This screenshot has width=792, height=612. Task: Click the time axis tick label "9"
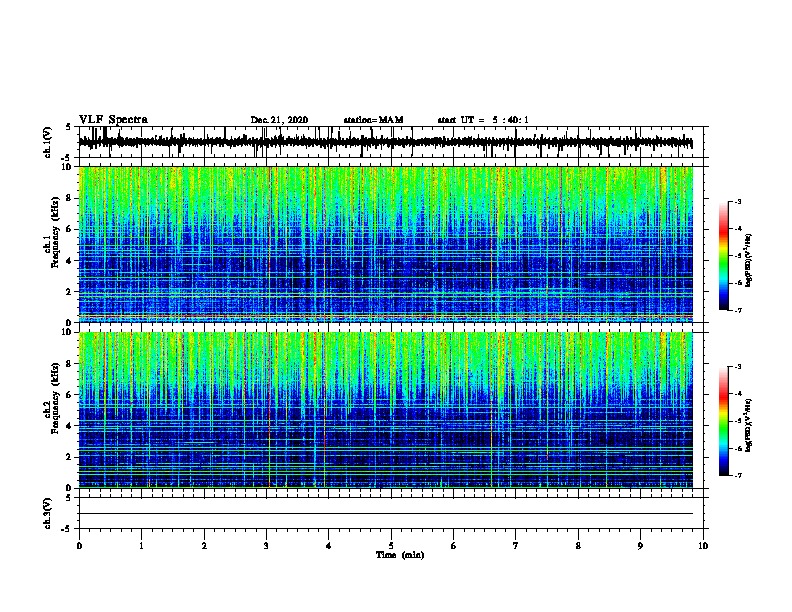click(x=640, y=546)
